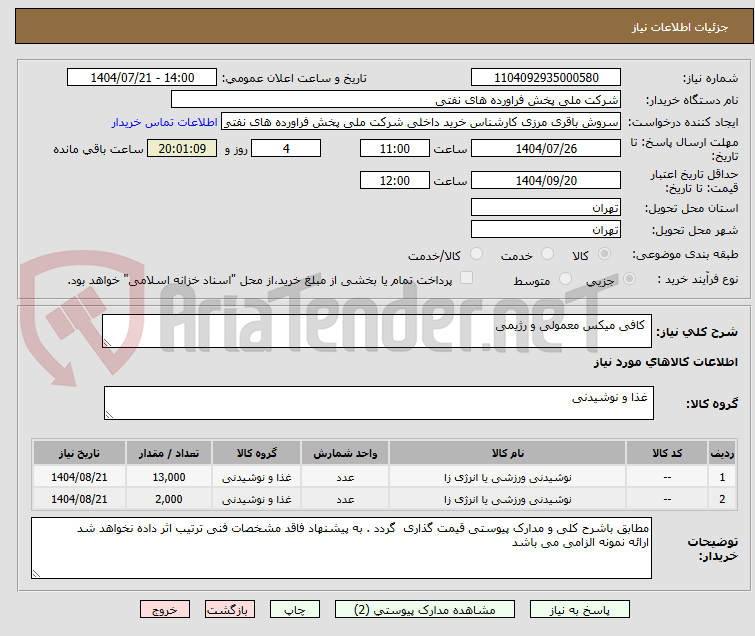Screen dimensions: 755x636
Task: Click the need date in row 1
Action: coord(79,477)
